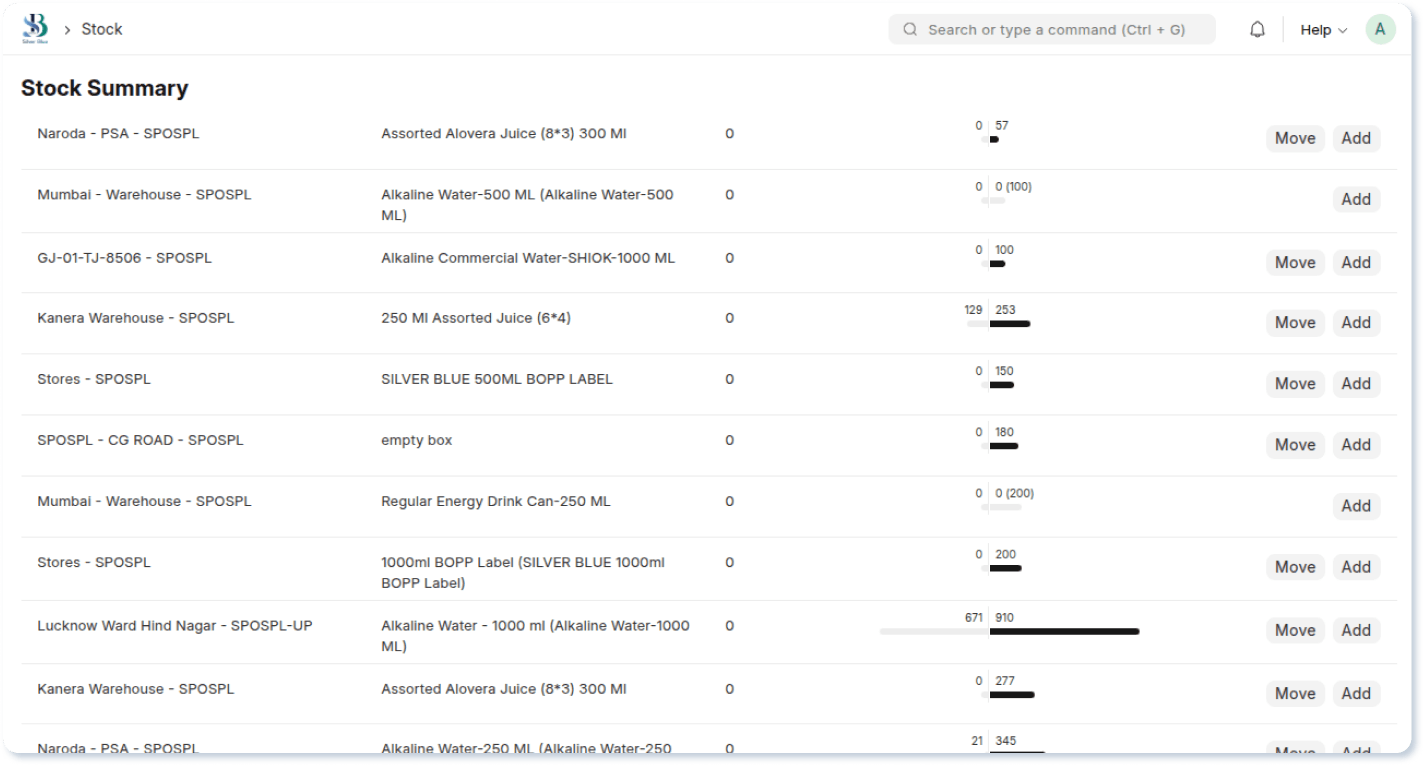Add stock for Regular Energy Drink Can-250 ML
Viewport: 1424px width, 765px height.
pos(1355,506)
